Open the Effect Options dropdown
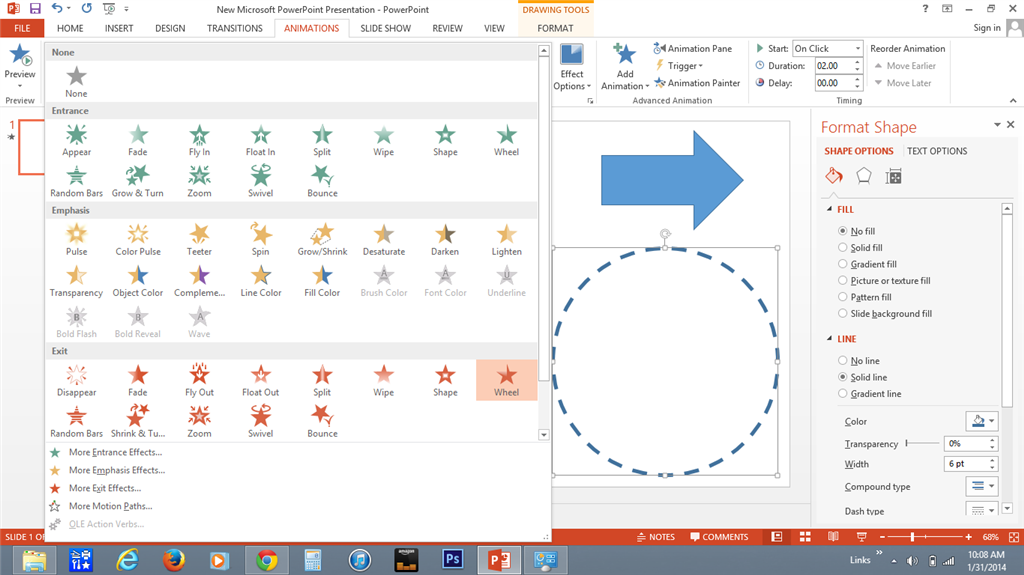This screenshot has width=1024, height=575. (x=571, y=67)
